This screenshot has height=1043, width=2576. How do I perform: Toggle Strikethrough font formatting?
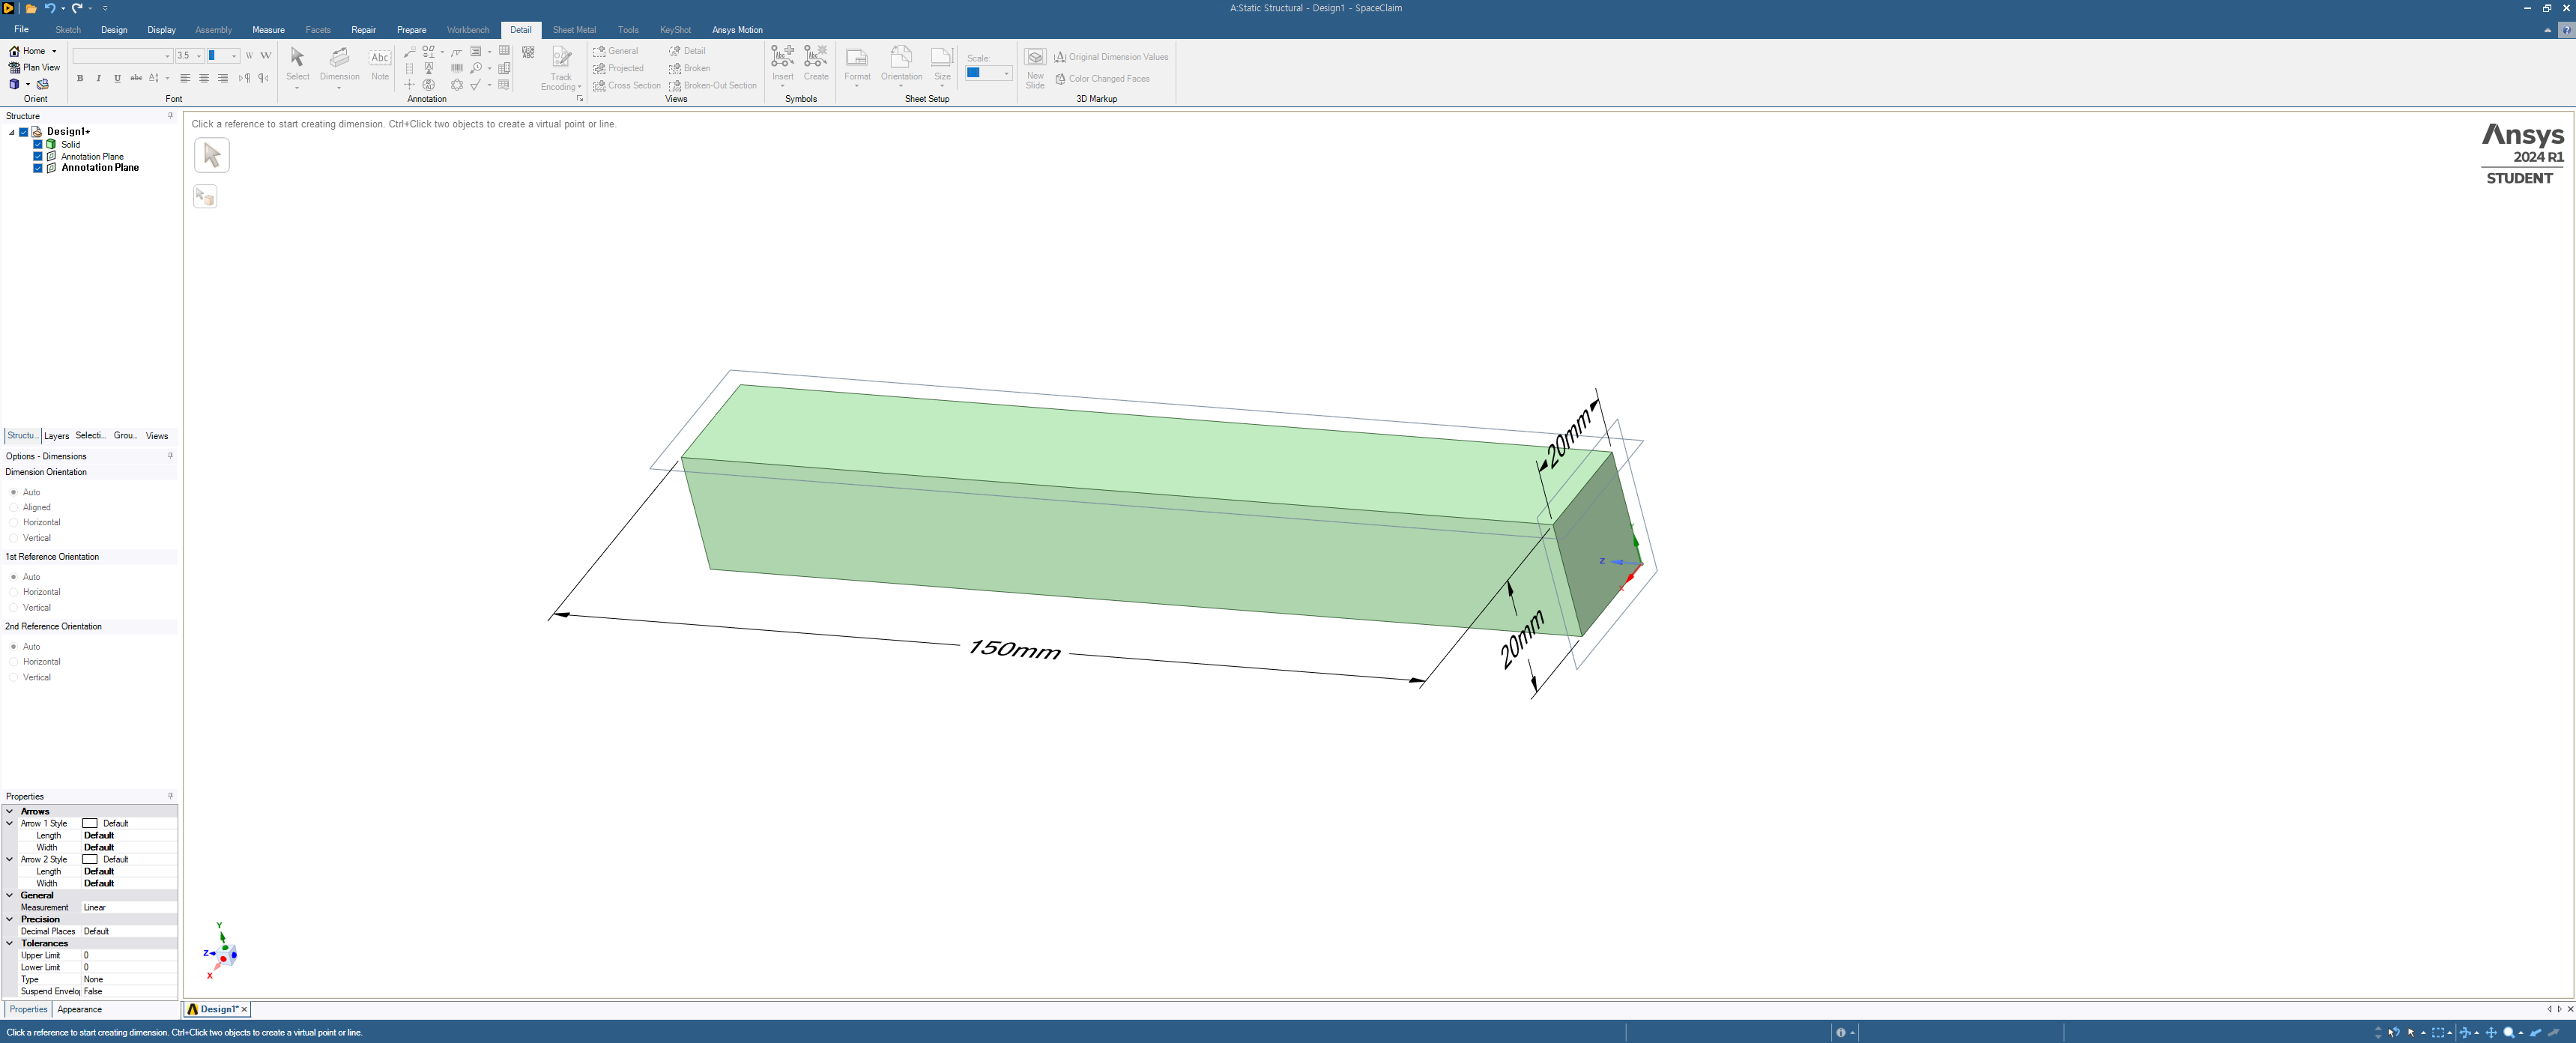coord(136,78)
